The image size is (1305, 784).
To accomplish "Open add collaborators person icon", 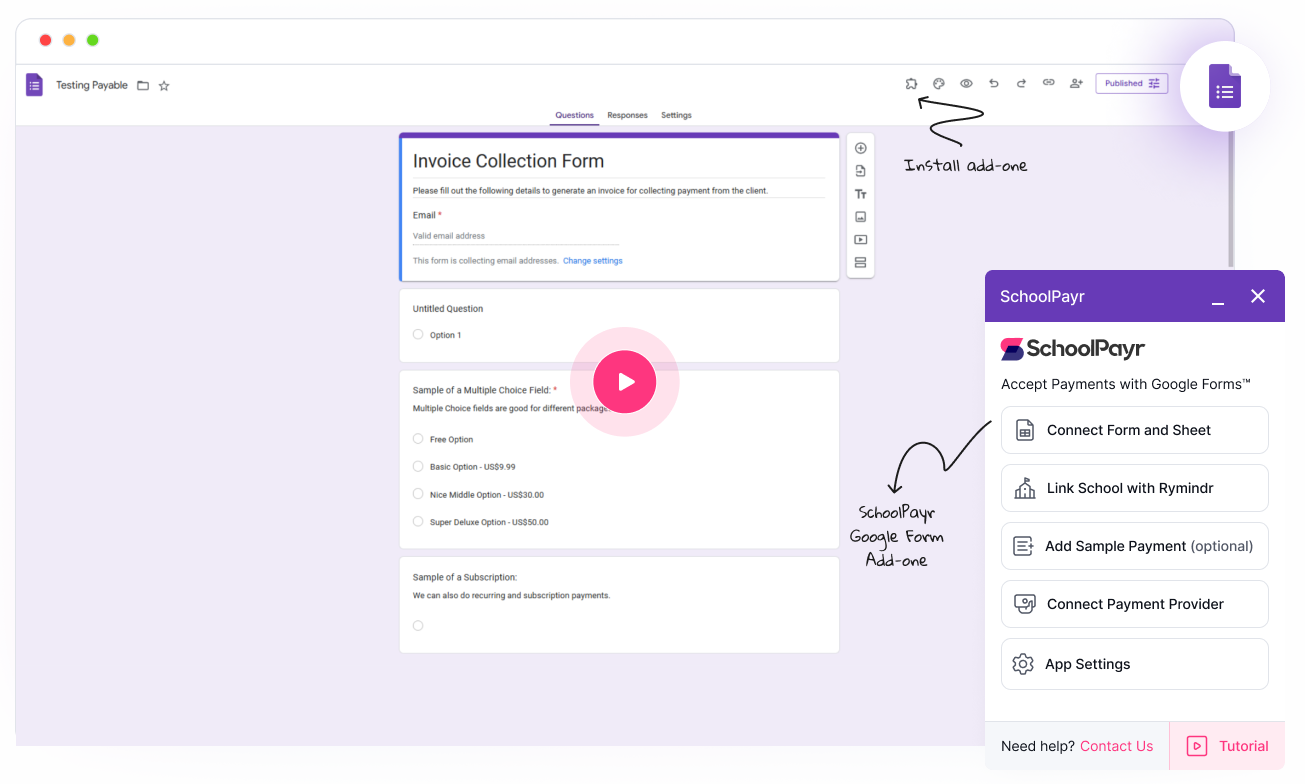I will (x=1076, y=84).
